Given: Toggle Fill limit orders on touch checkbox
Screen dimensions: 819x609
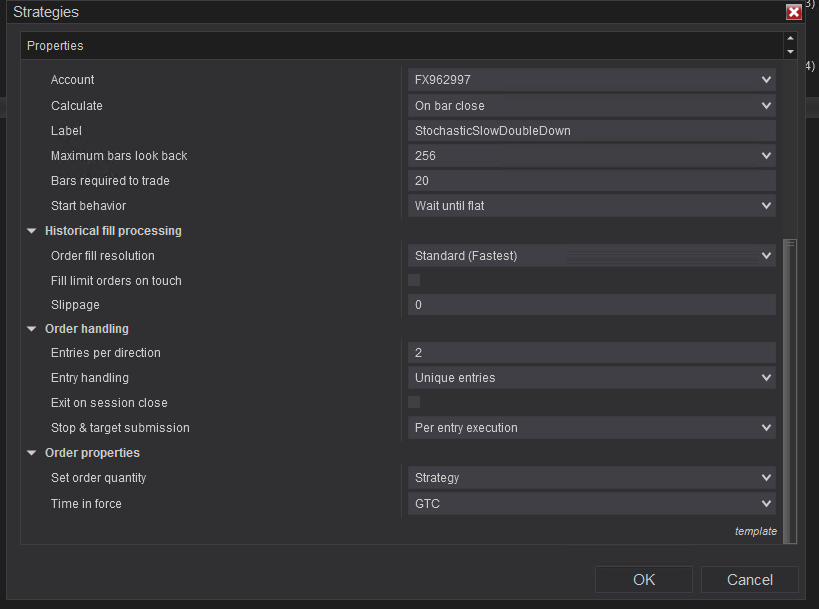Looking at the screenshot, I should [x=414, y=281].
